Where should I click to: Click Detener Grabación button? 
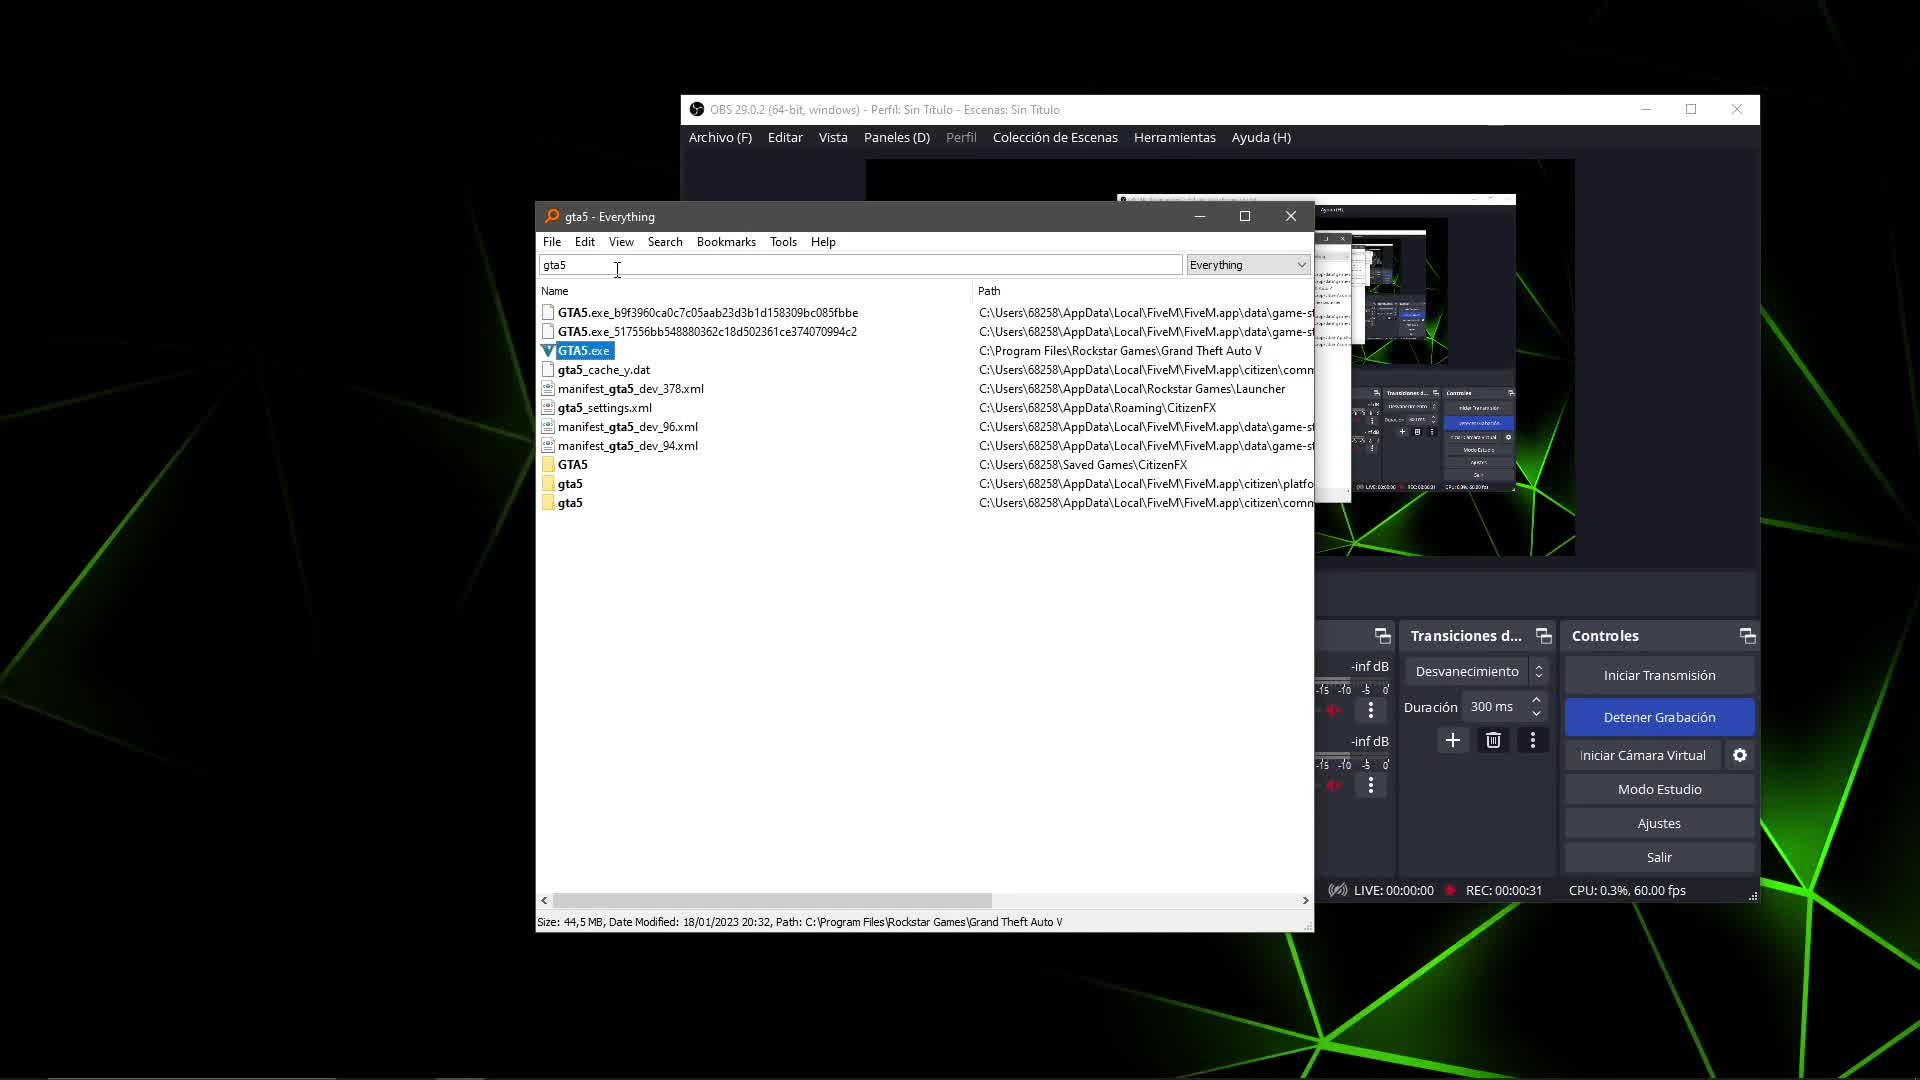pos(1659,717)
